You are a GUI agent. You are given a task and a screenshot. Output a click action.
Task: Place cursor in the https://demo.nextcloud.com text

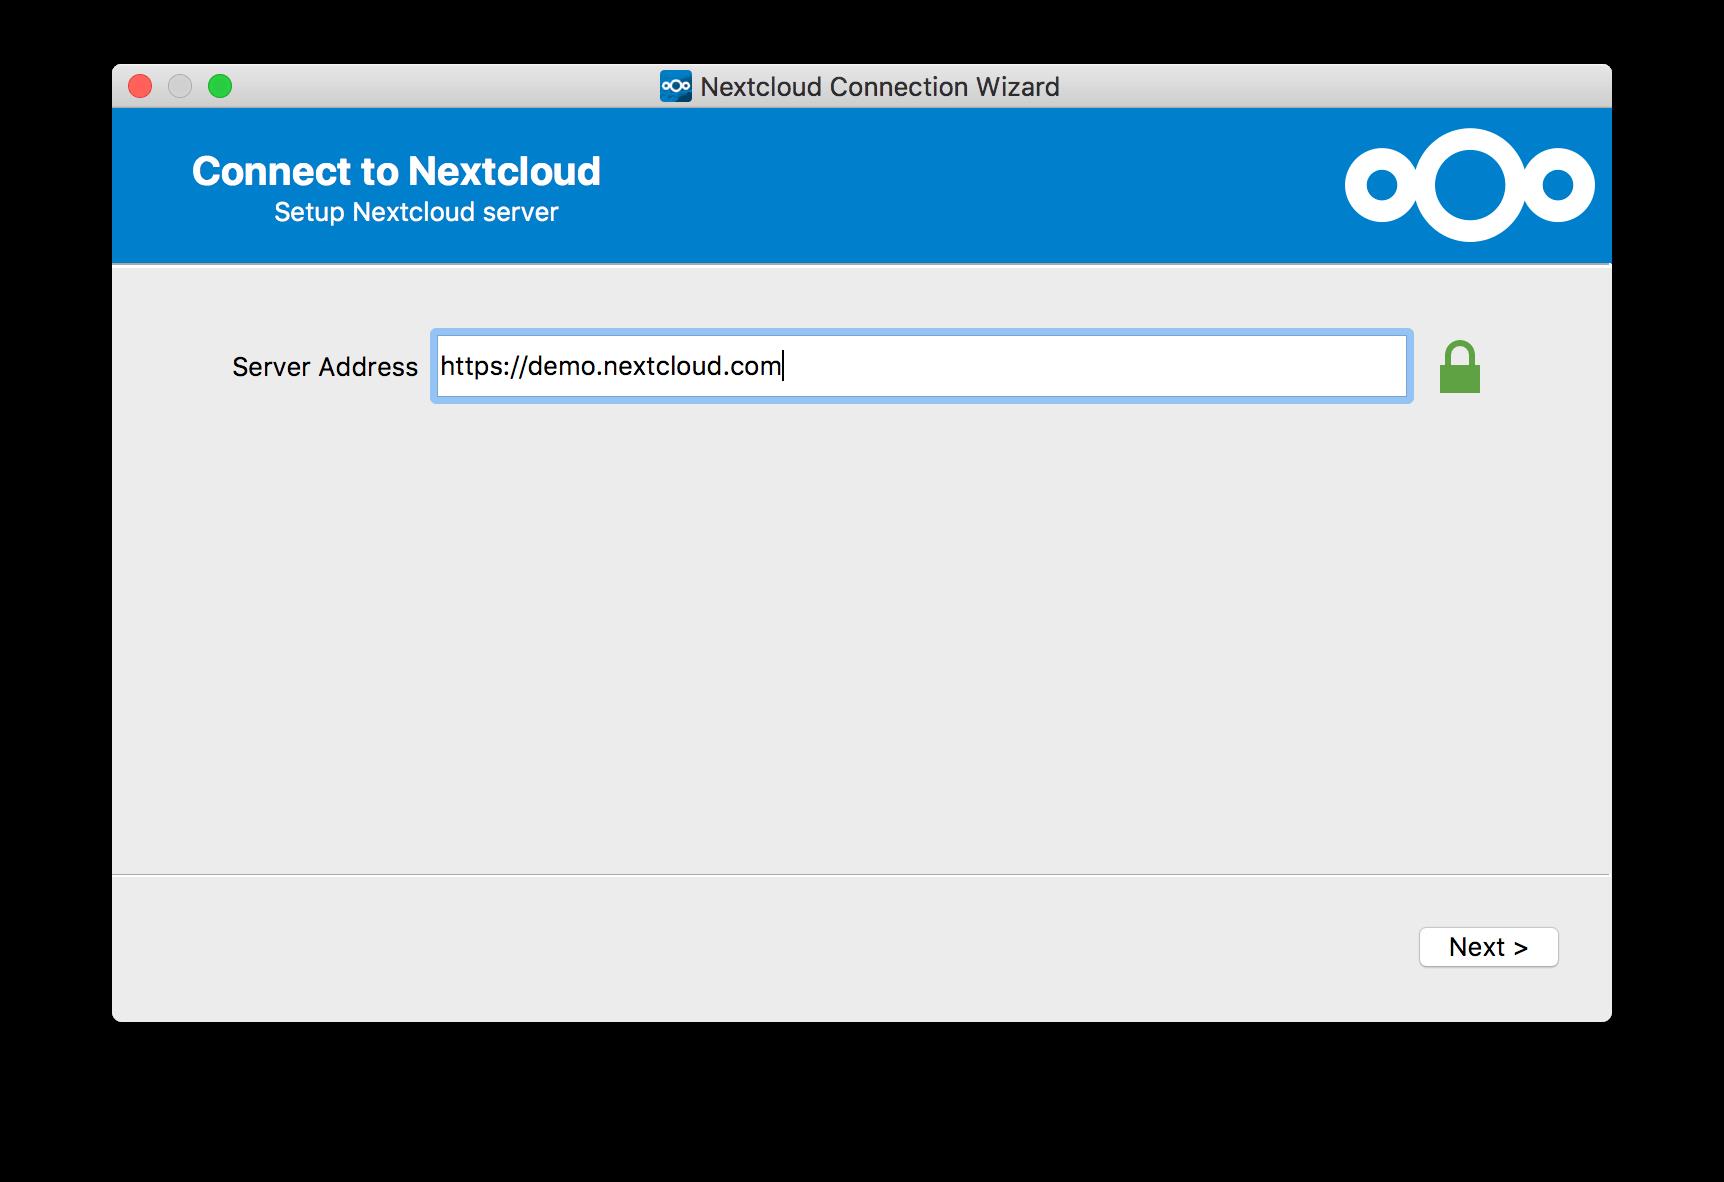tap(610, 366)
